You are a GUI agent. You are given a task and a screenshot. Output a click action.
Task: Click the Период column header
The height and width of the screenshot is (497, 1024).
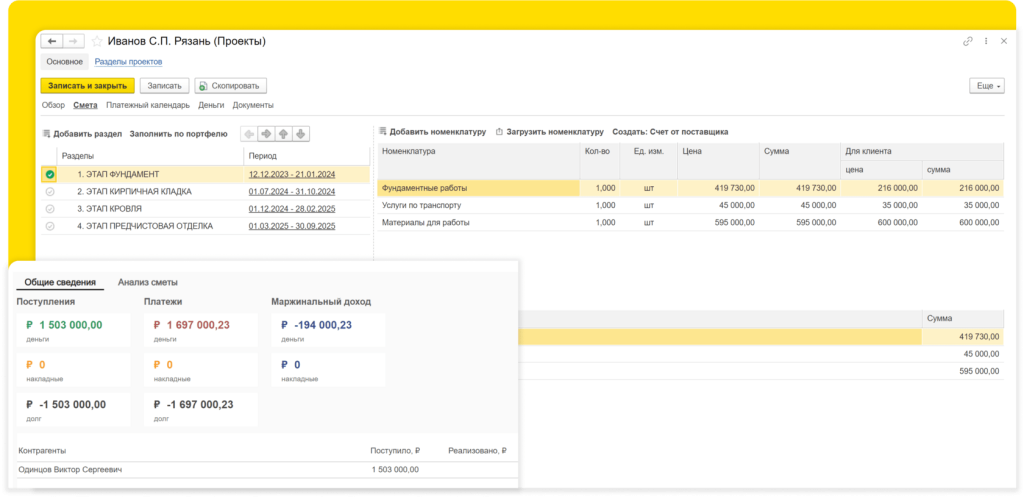coord(306,157)
